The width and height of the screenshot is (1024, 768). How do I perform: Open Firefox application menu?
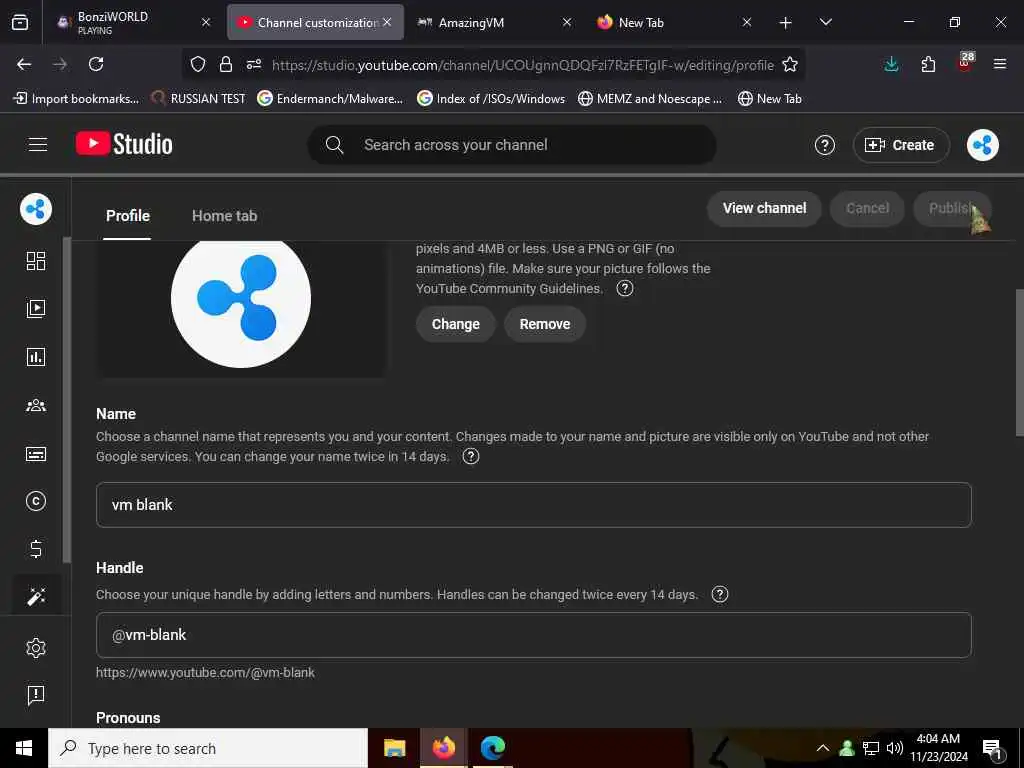click(999, 64)
